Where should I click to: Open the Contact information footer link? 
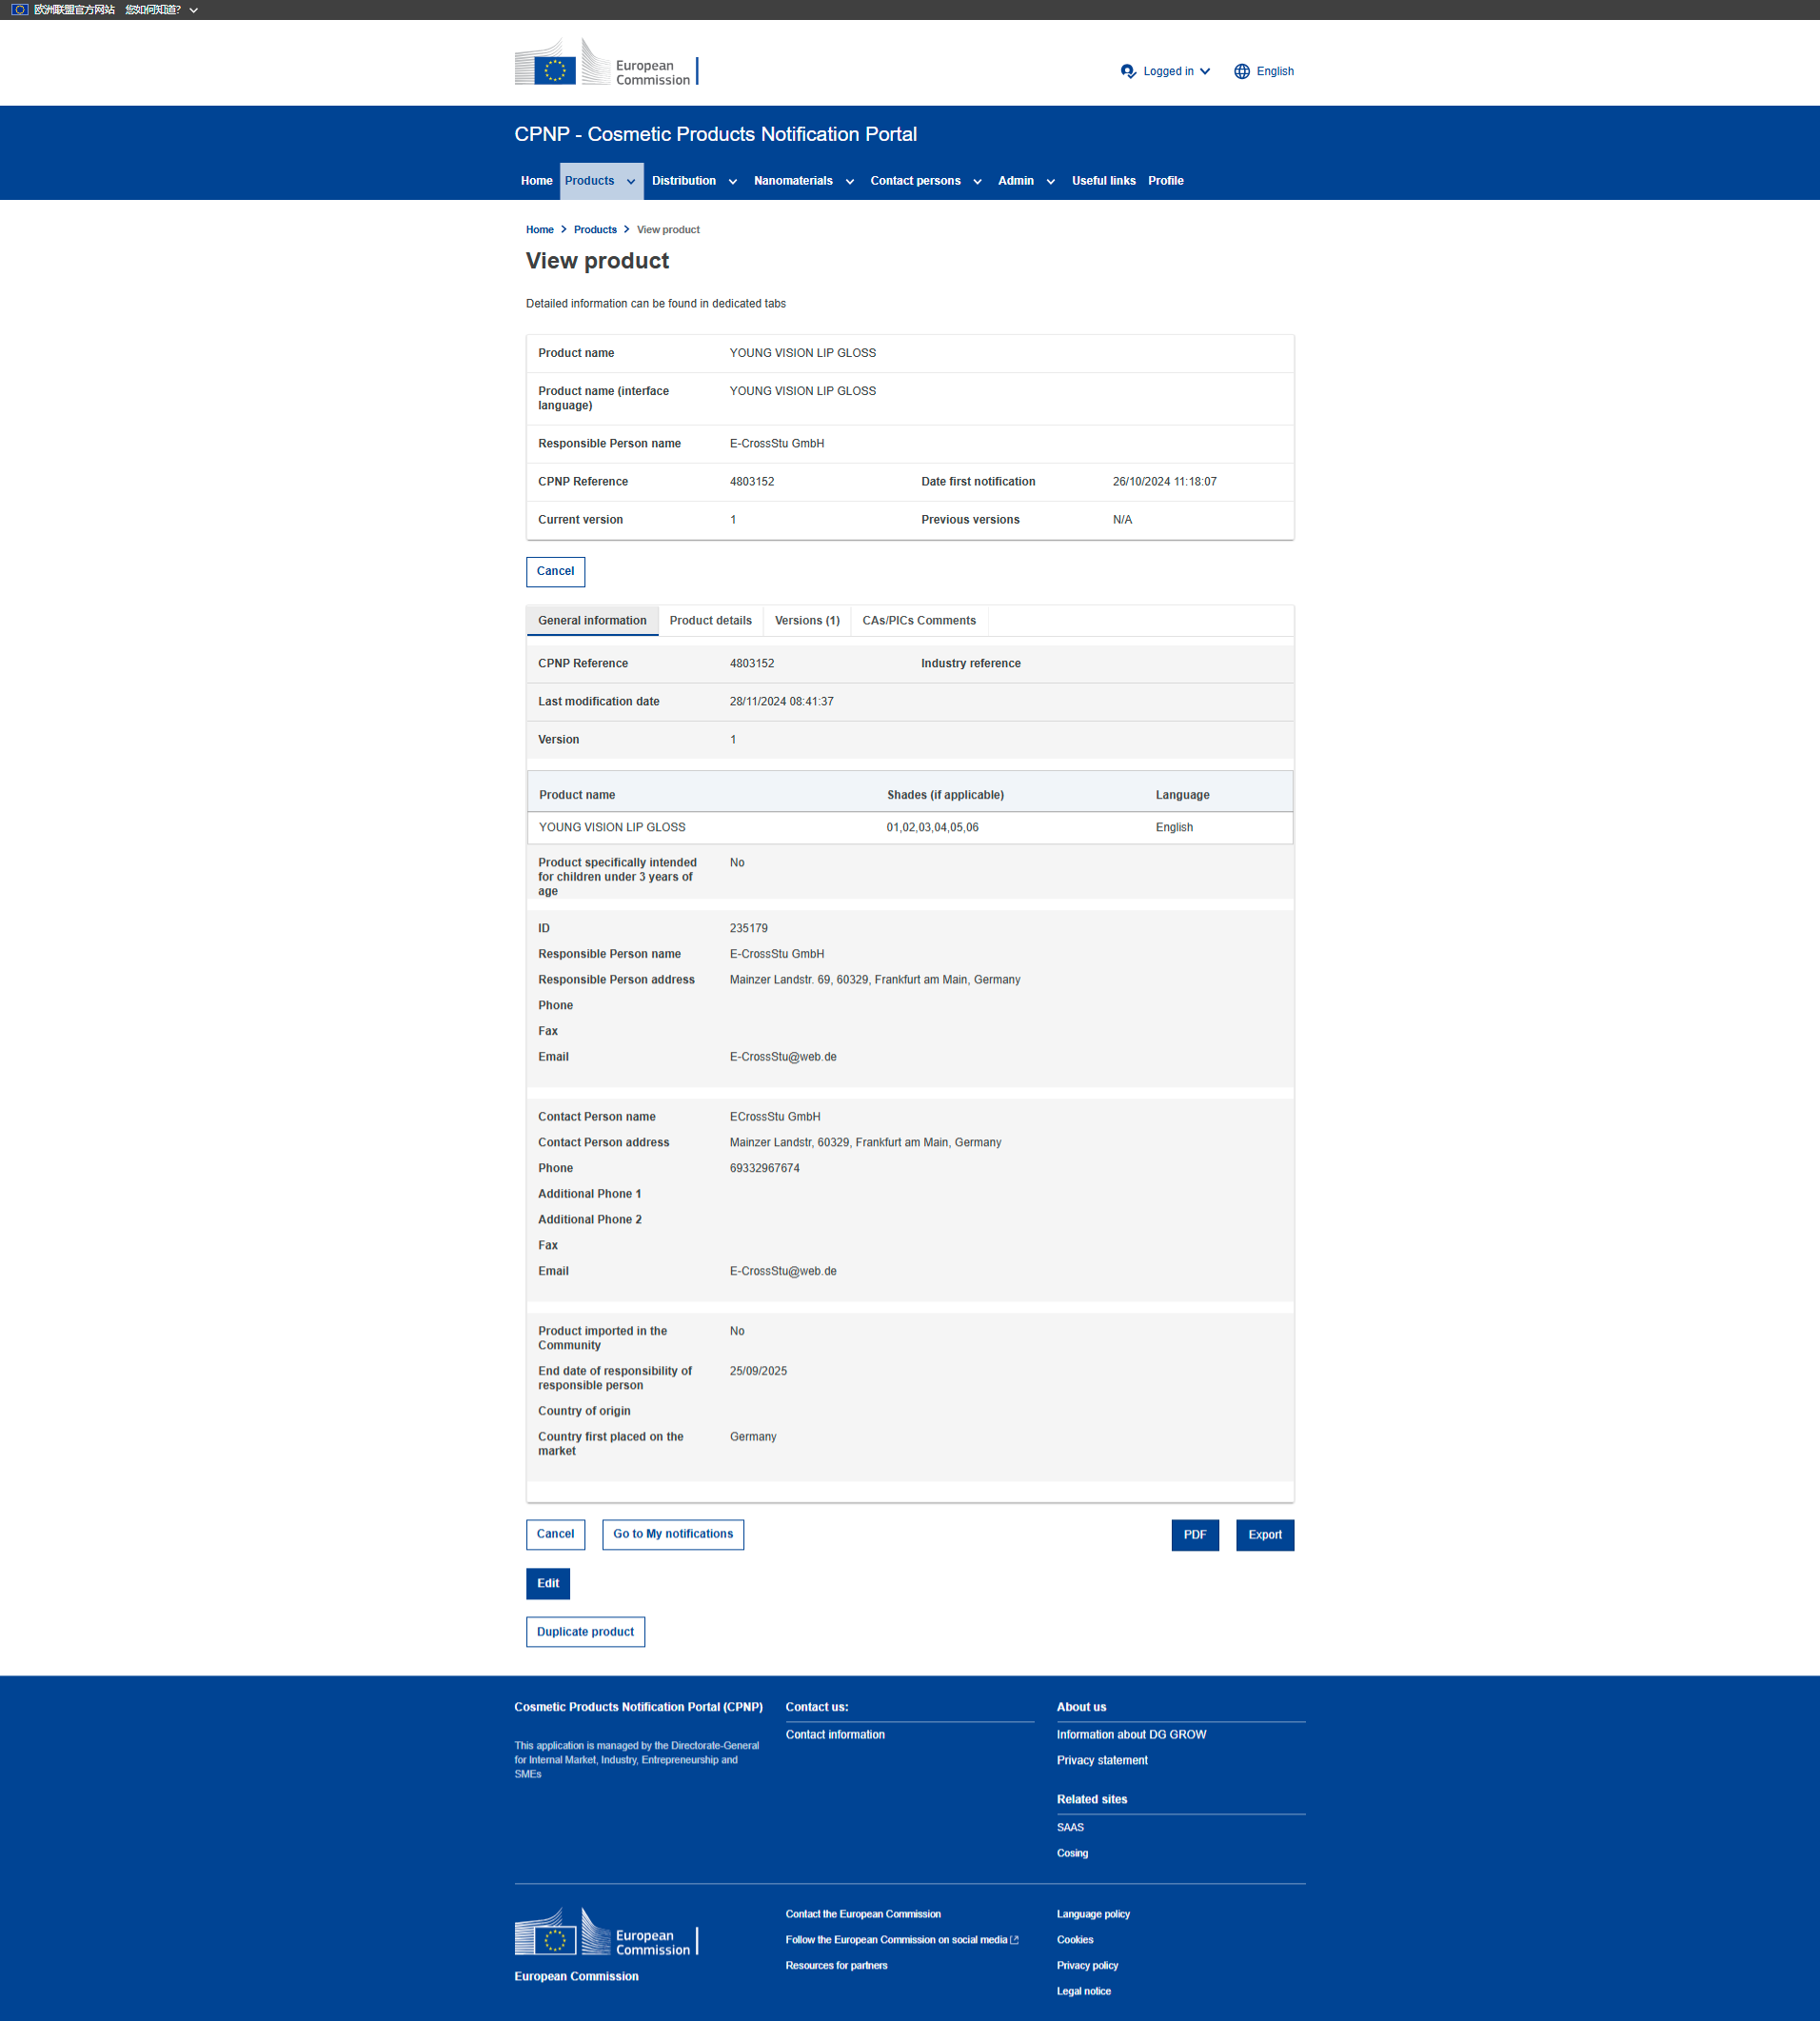pos(835,1735)
